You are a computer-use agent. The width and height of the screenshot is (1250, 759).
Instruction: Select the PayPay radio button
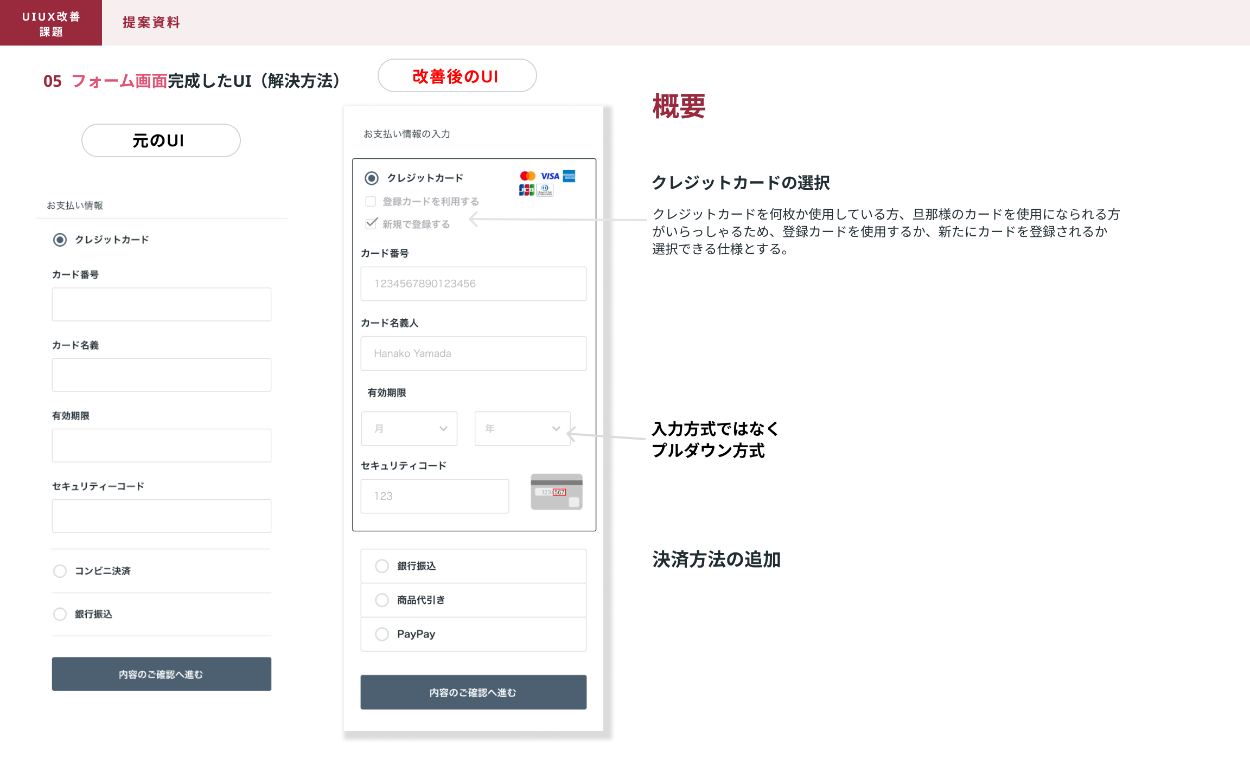[x=382, y=634]
